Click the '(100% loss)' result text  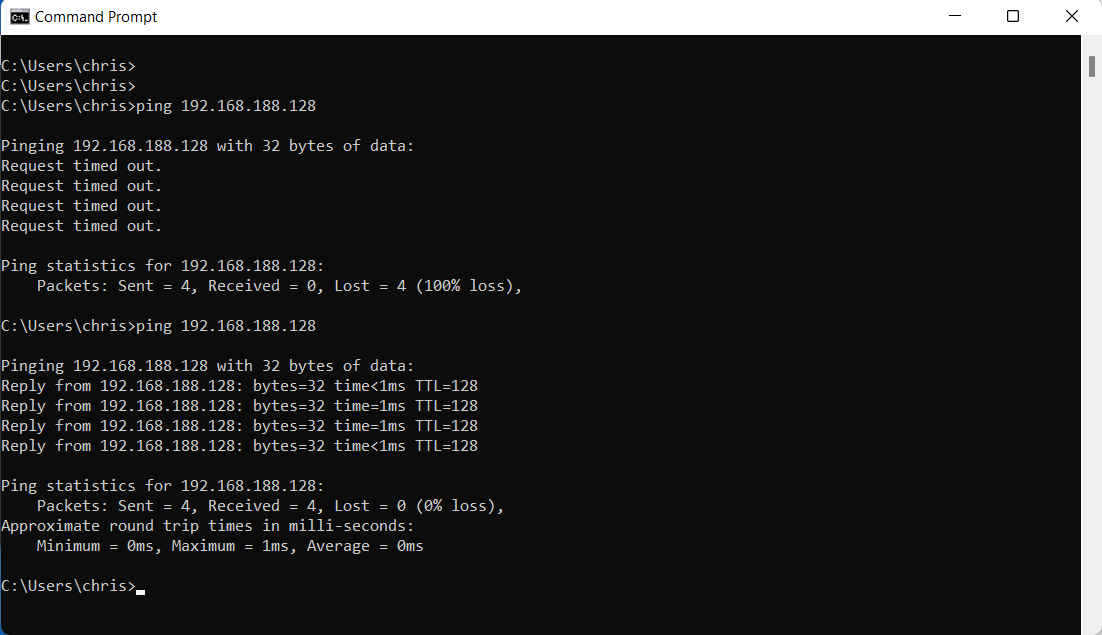pos(465,285)
